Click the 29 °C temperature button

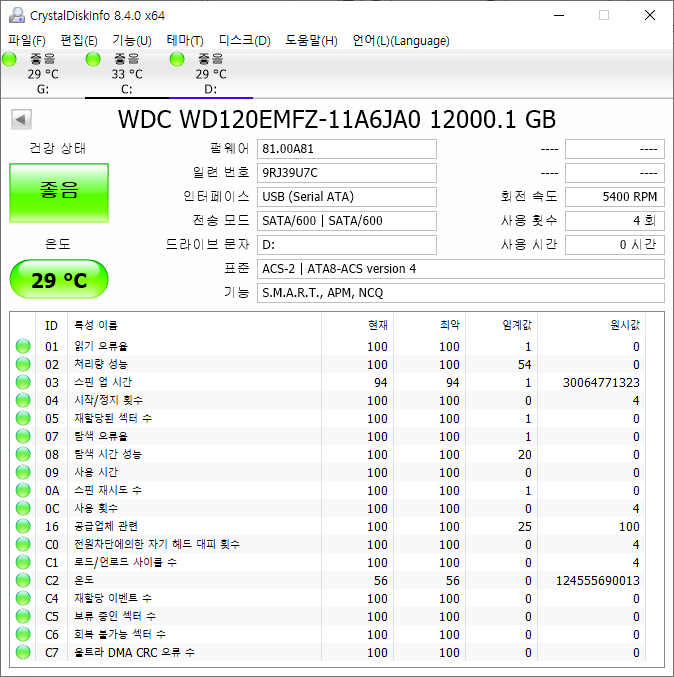(59, 279)
